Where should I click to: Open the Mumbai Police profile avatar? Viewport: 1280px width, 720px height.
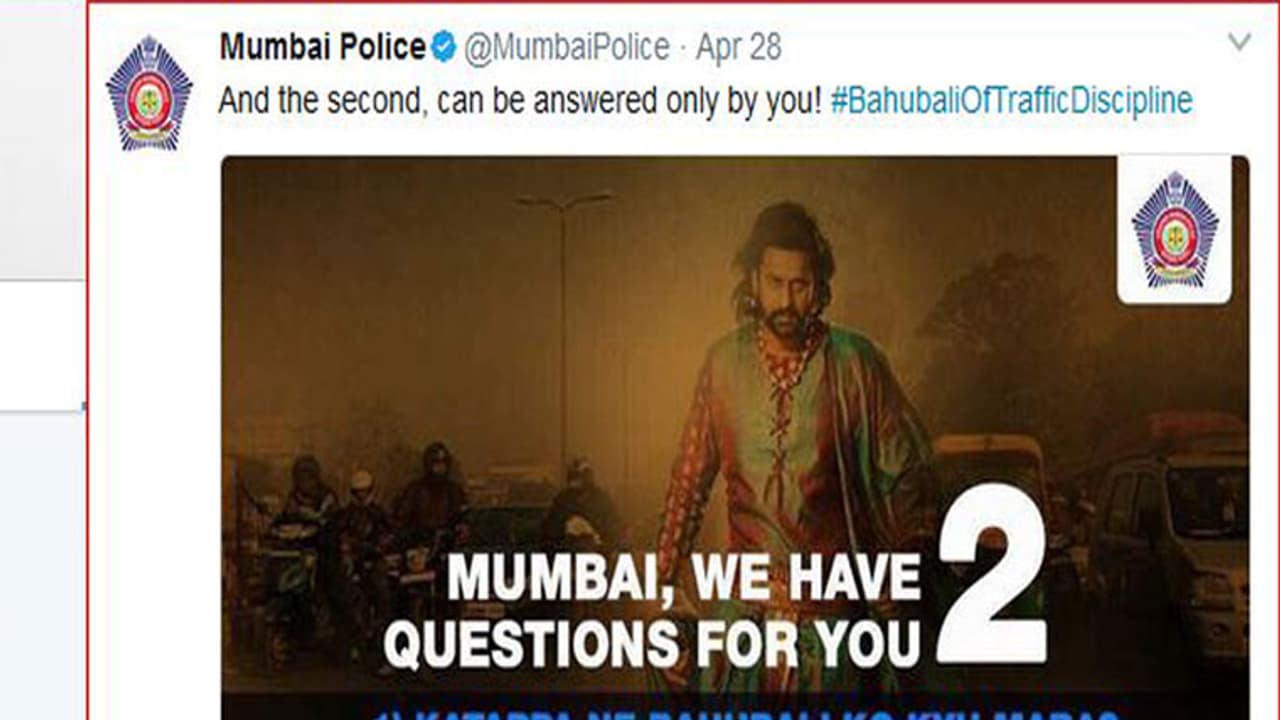(149, 93)
